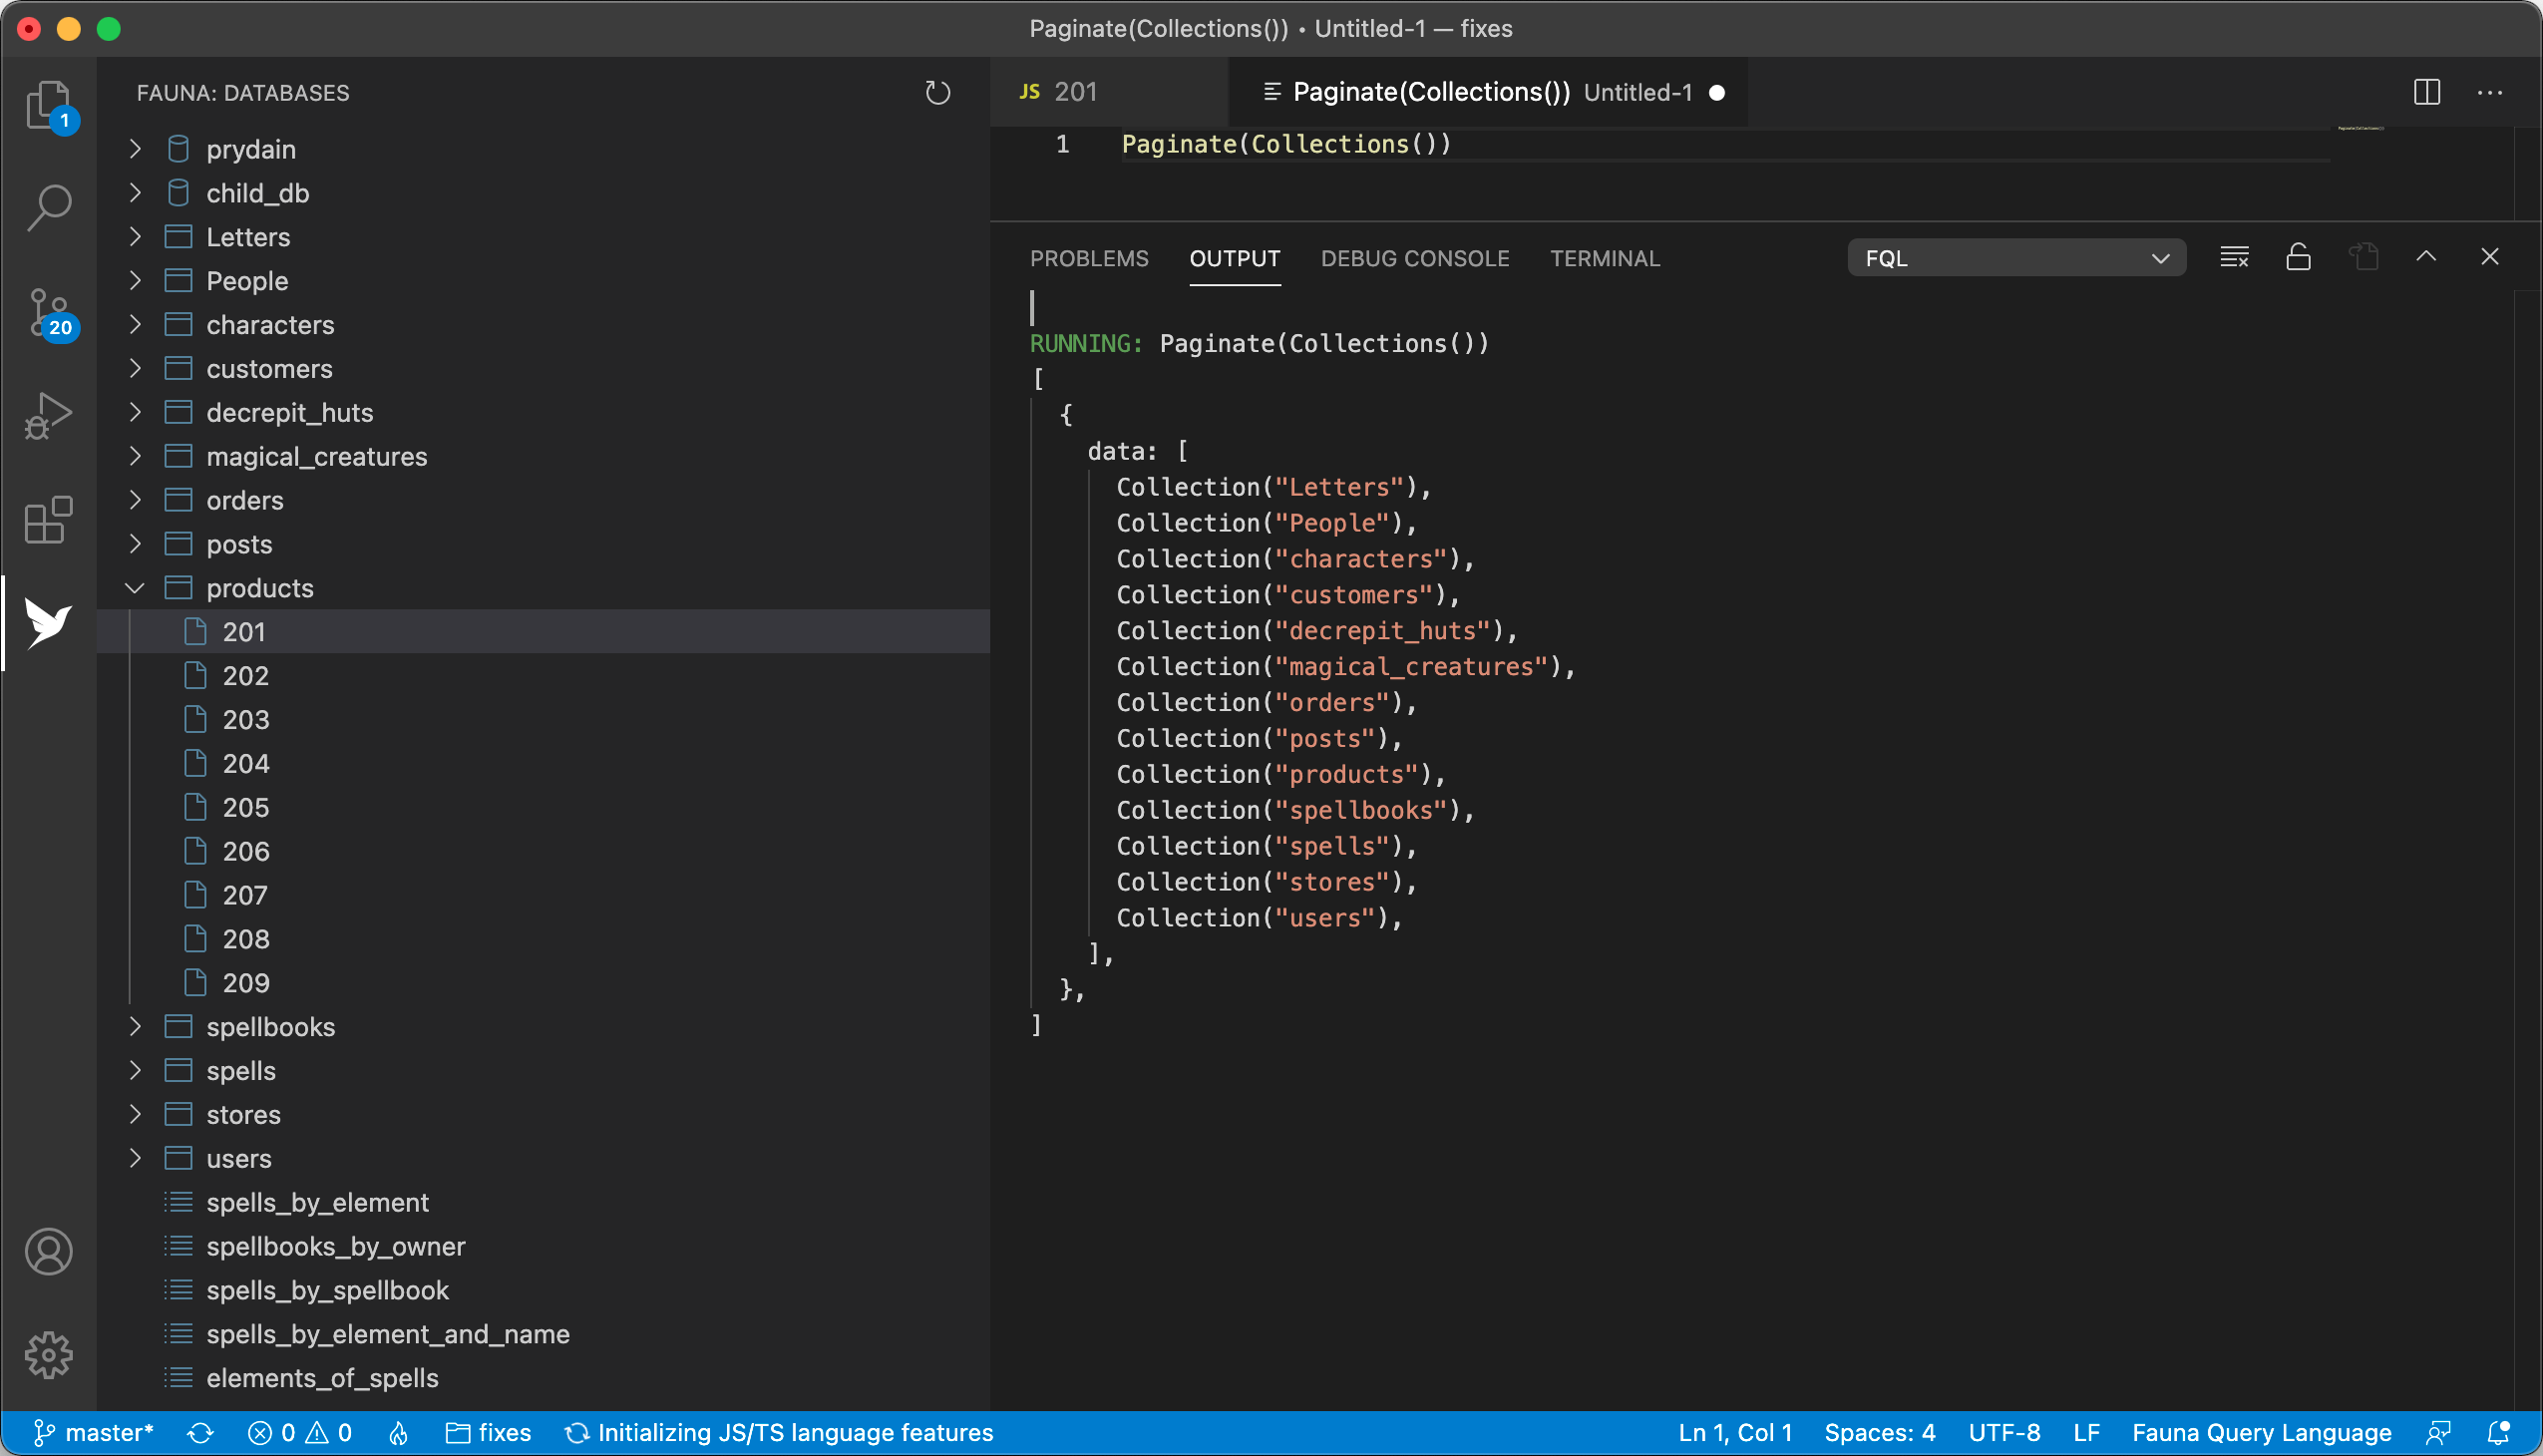
Task: Open the feedback icon in status bar
Action: (2439, 1433)
